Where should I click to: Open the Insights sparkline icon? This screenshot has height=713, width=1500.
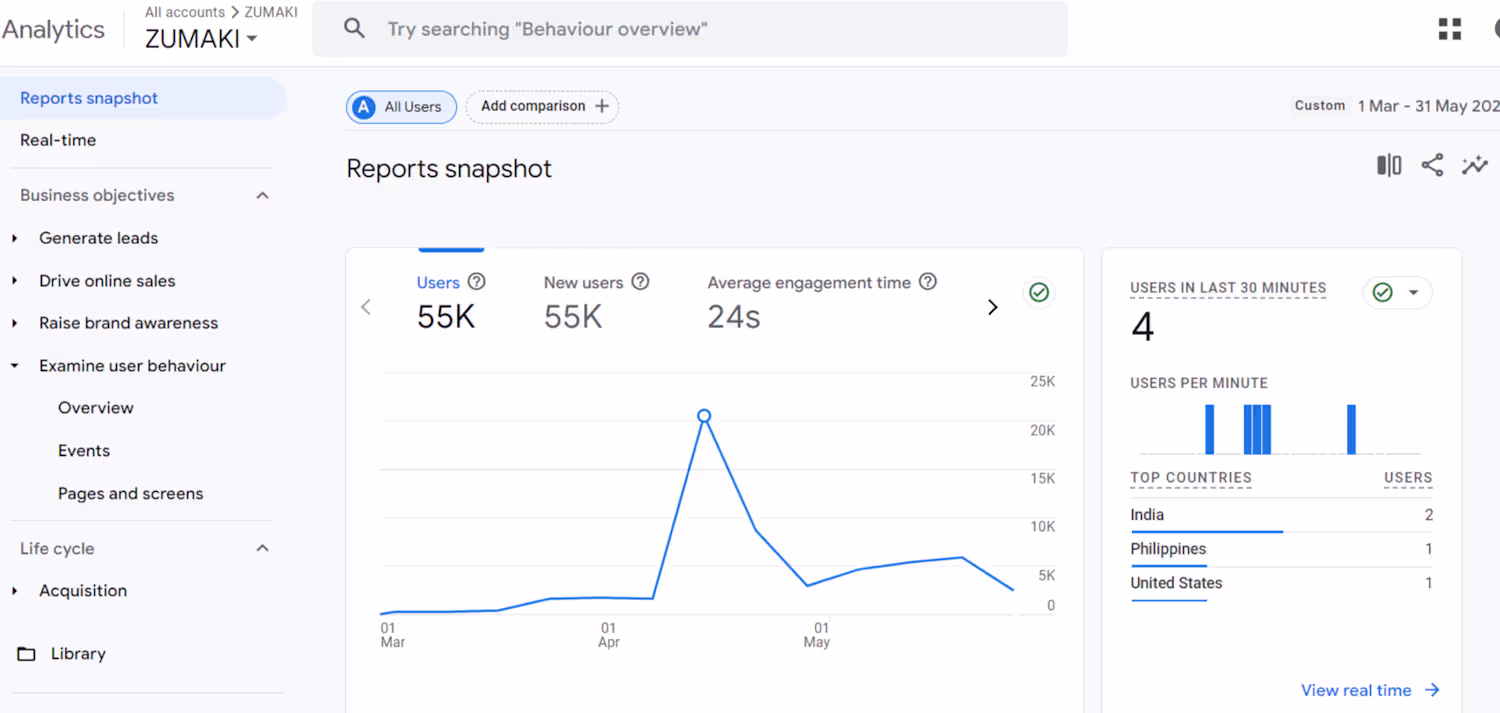pyautogui.click(x=1474, y=165)
